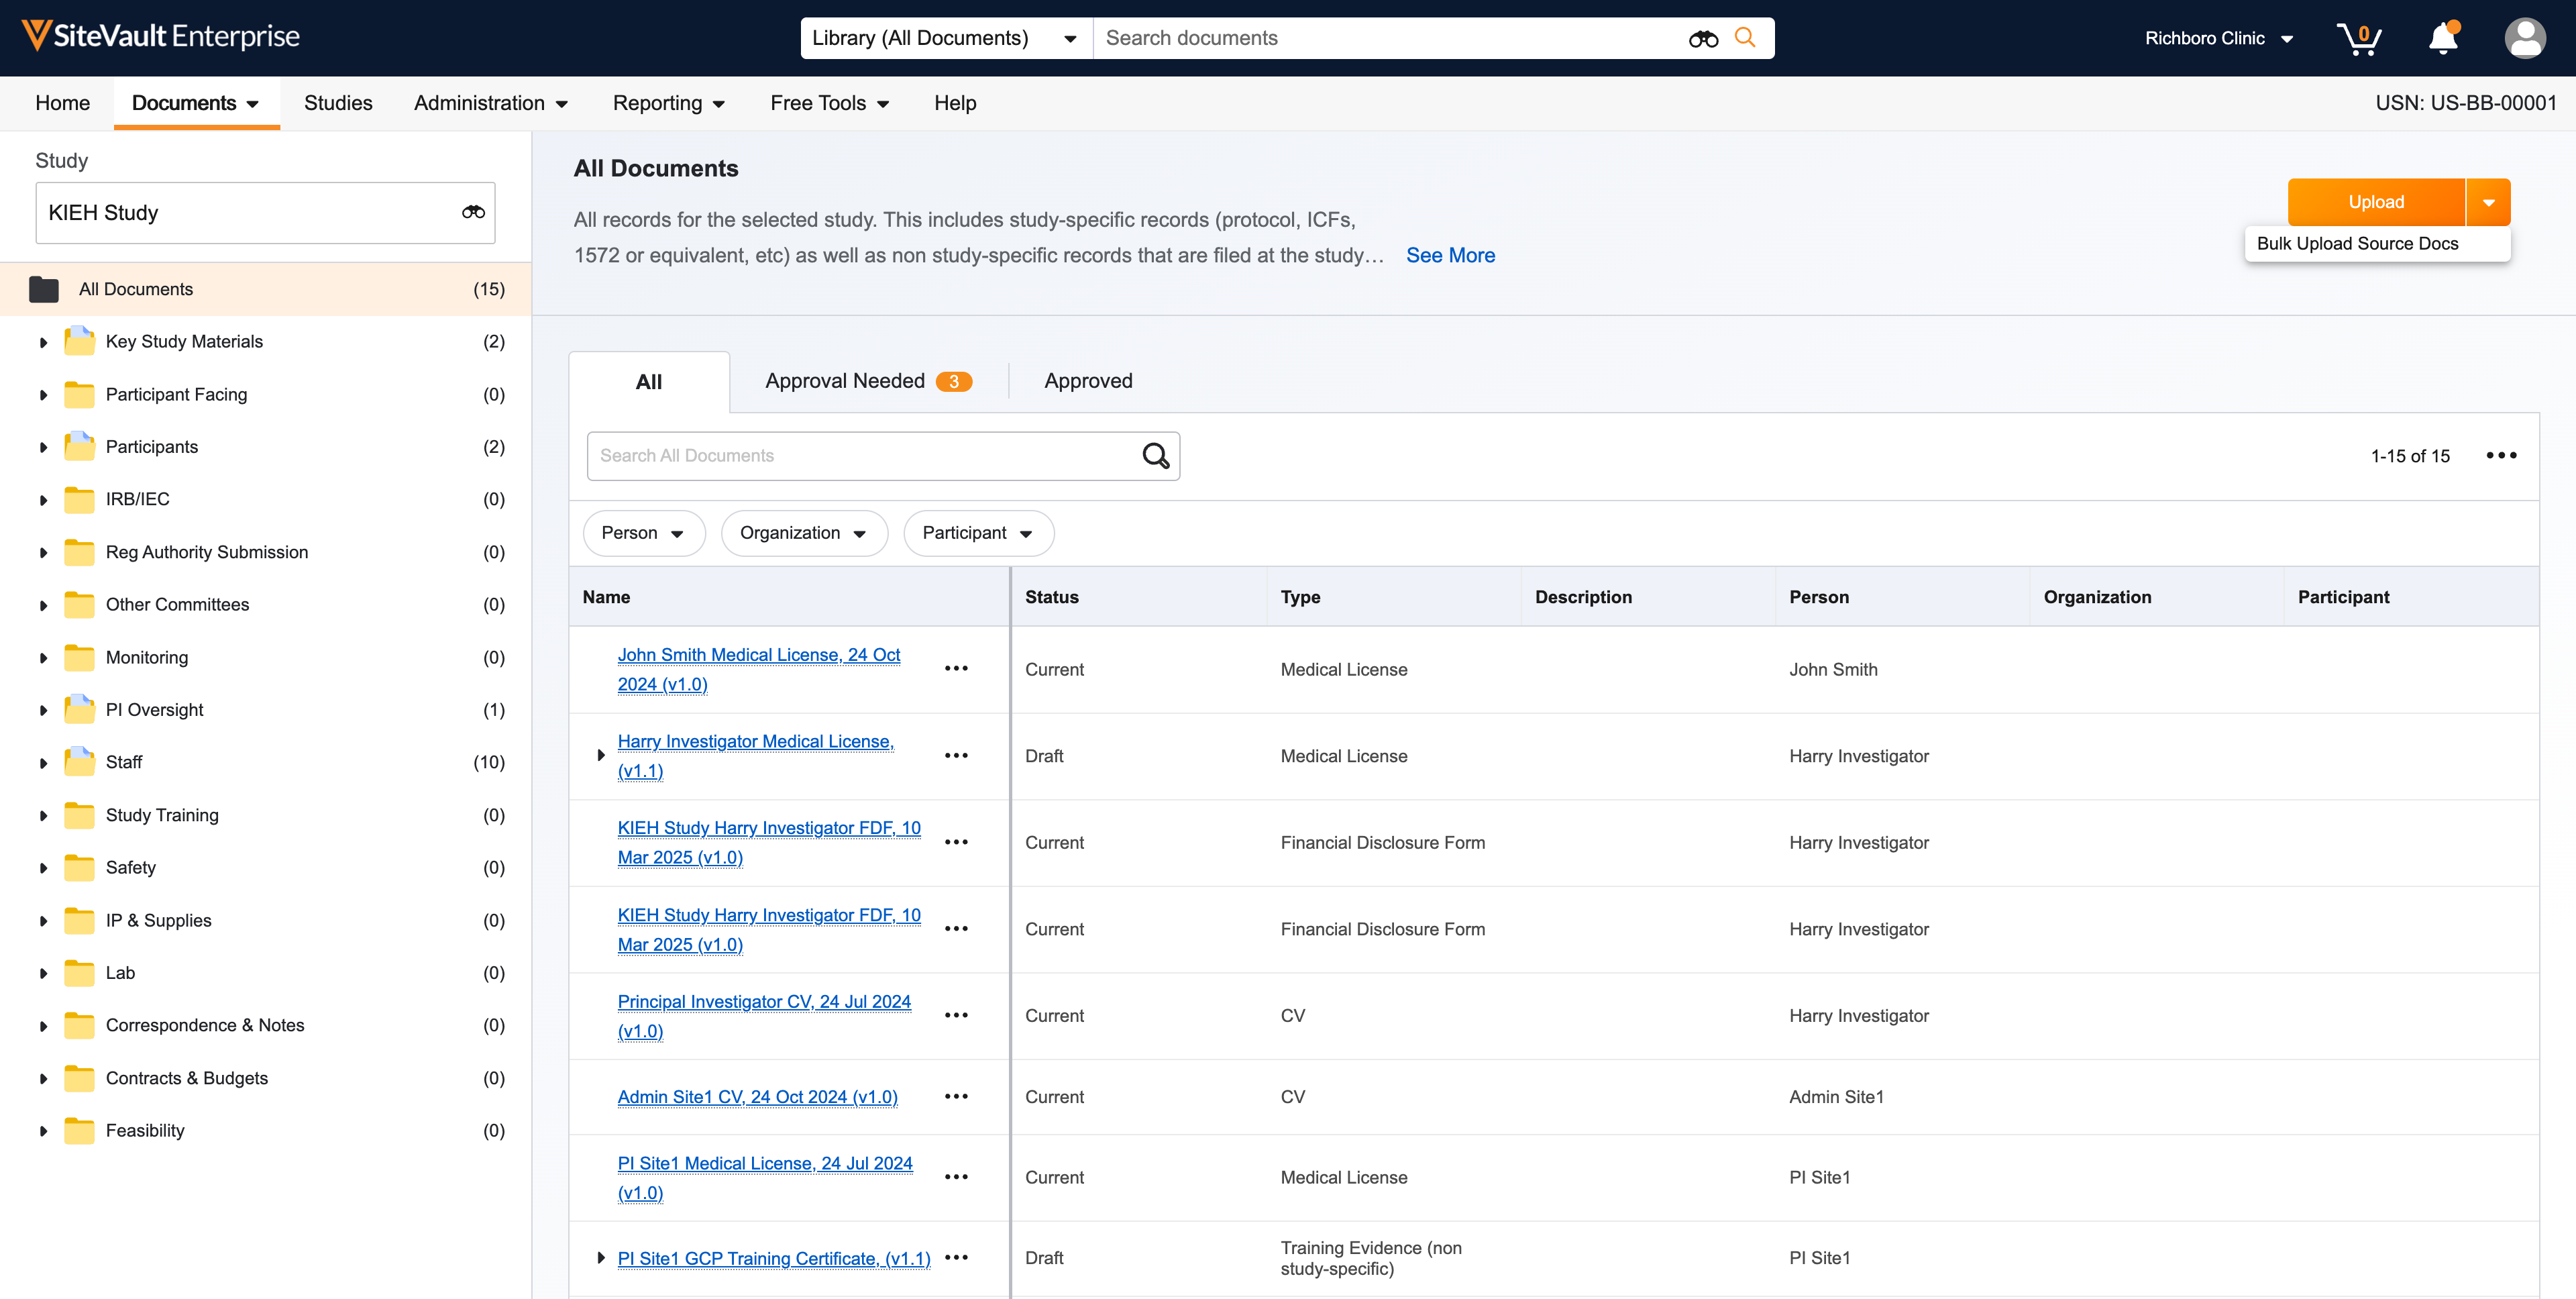Open Principal Investigator CV document link

[764, 1016]
